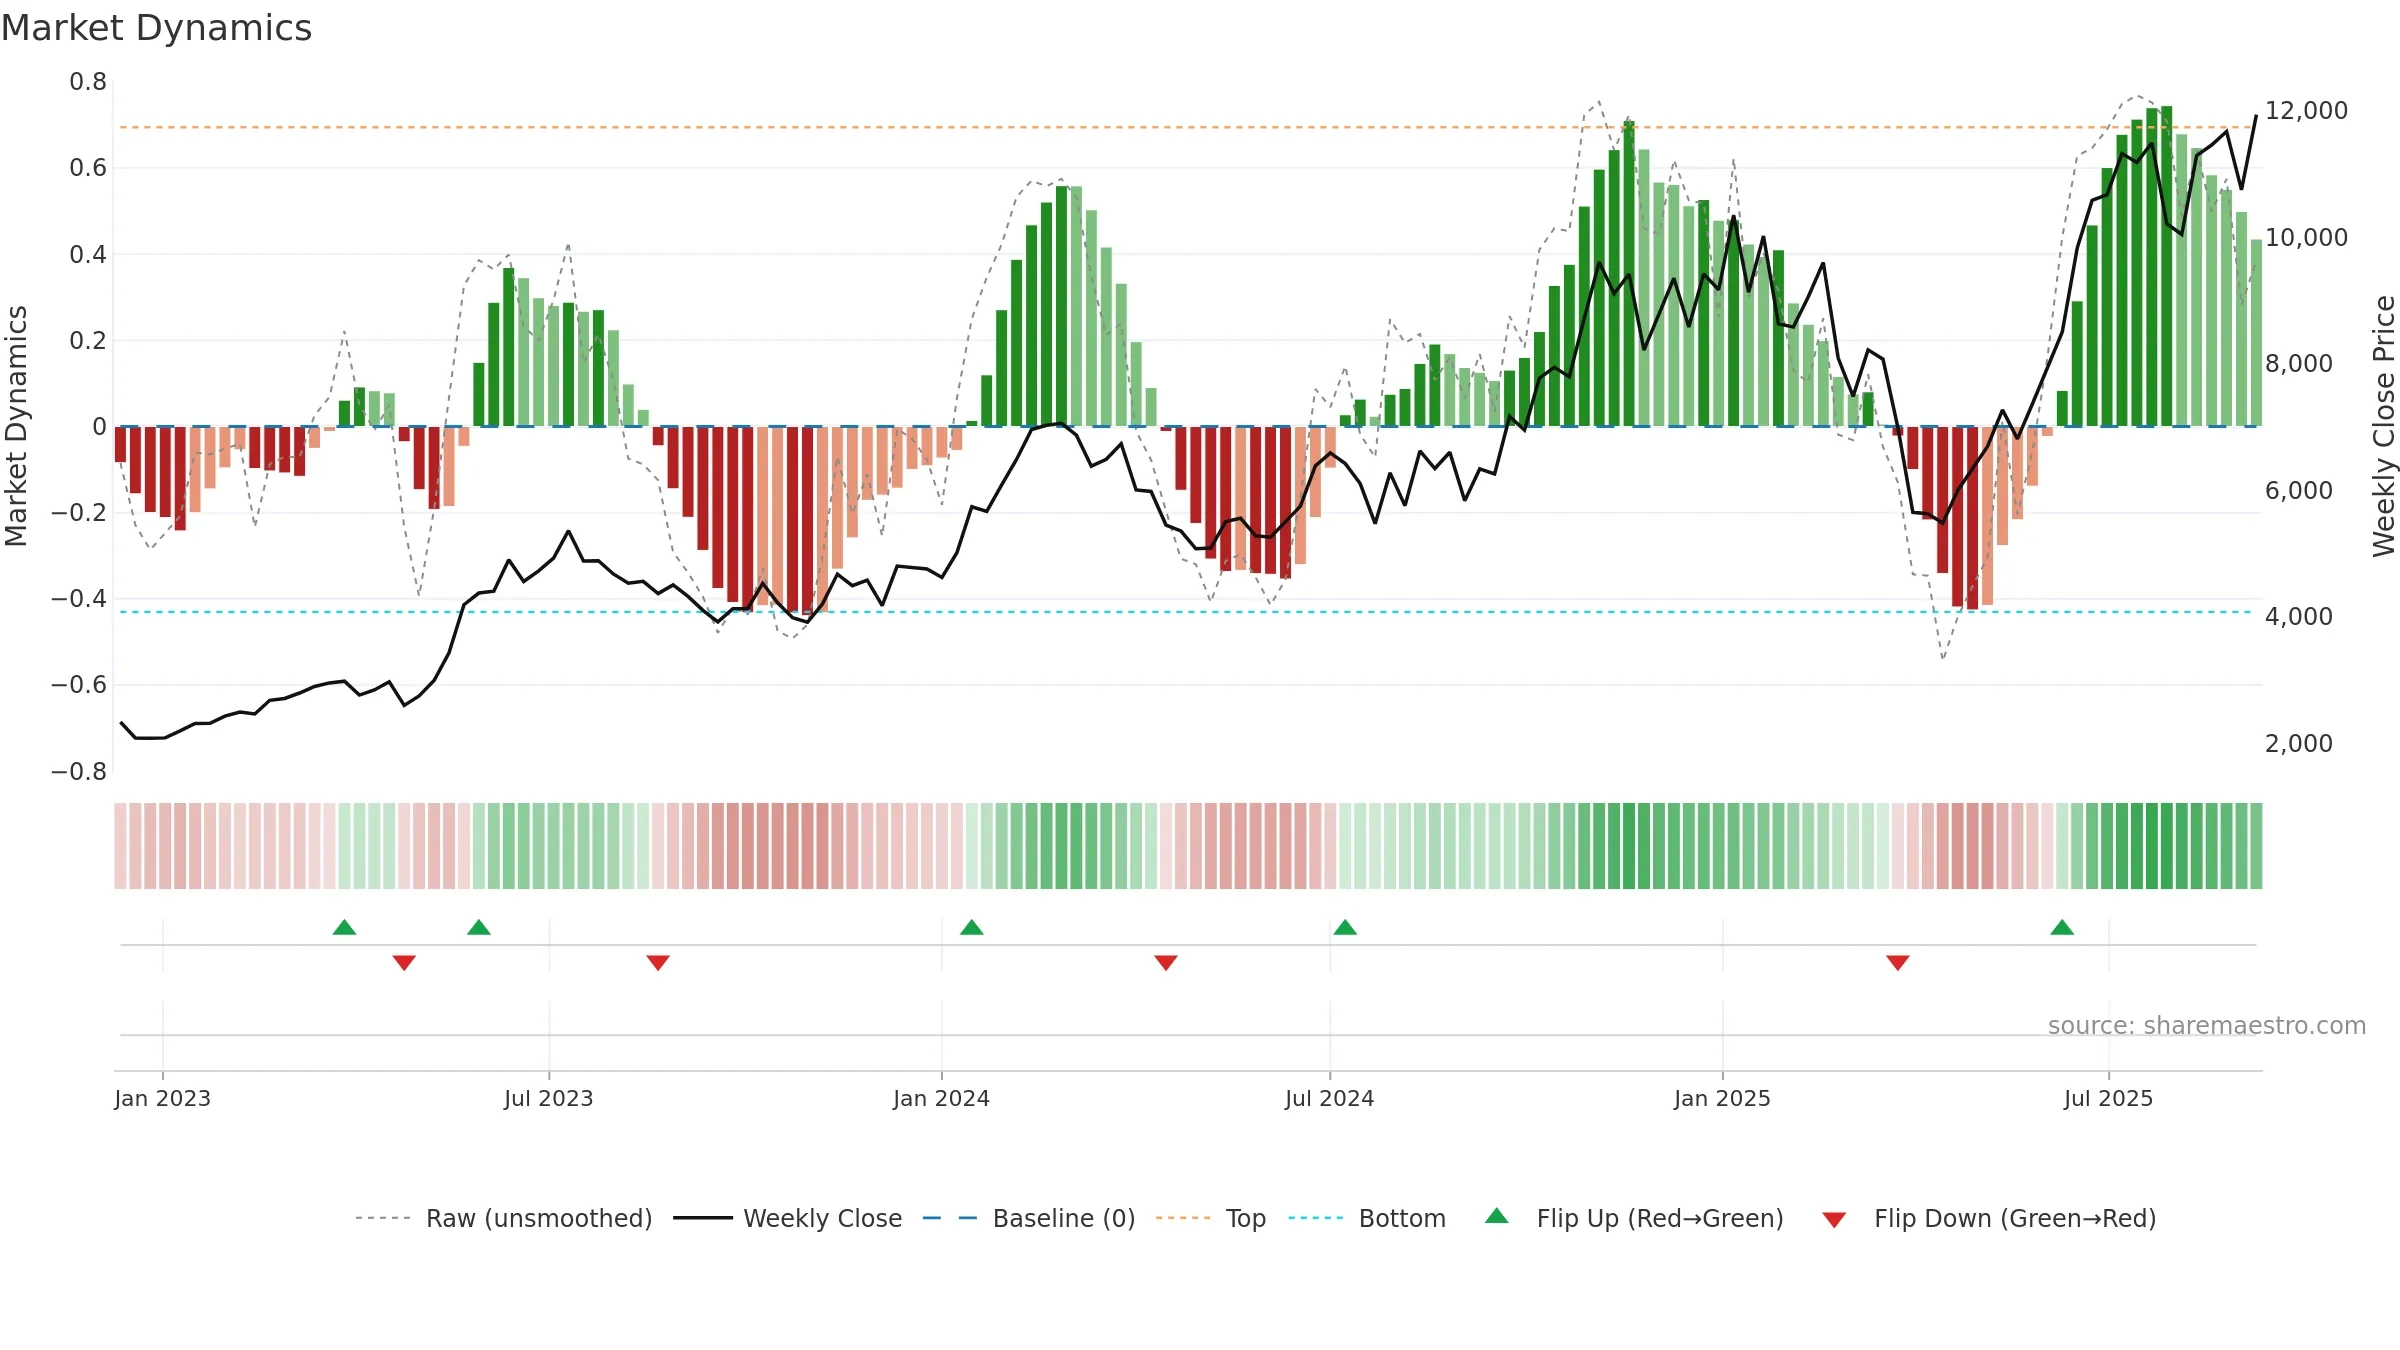Click the Weekly Close Price axis title
Viewport: 2400px width, 1350px height.
[2384, 426]
